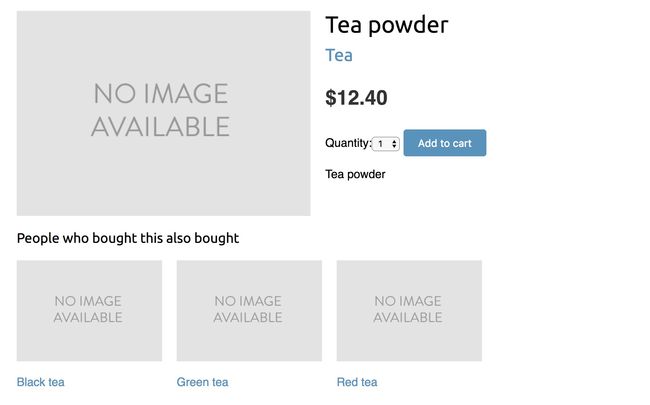This screenshot has width=650, height=405.
Task: Click the Green tea placeholder thumbnail
Action: click(249, 310)
